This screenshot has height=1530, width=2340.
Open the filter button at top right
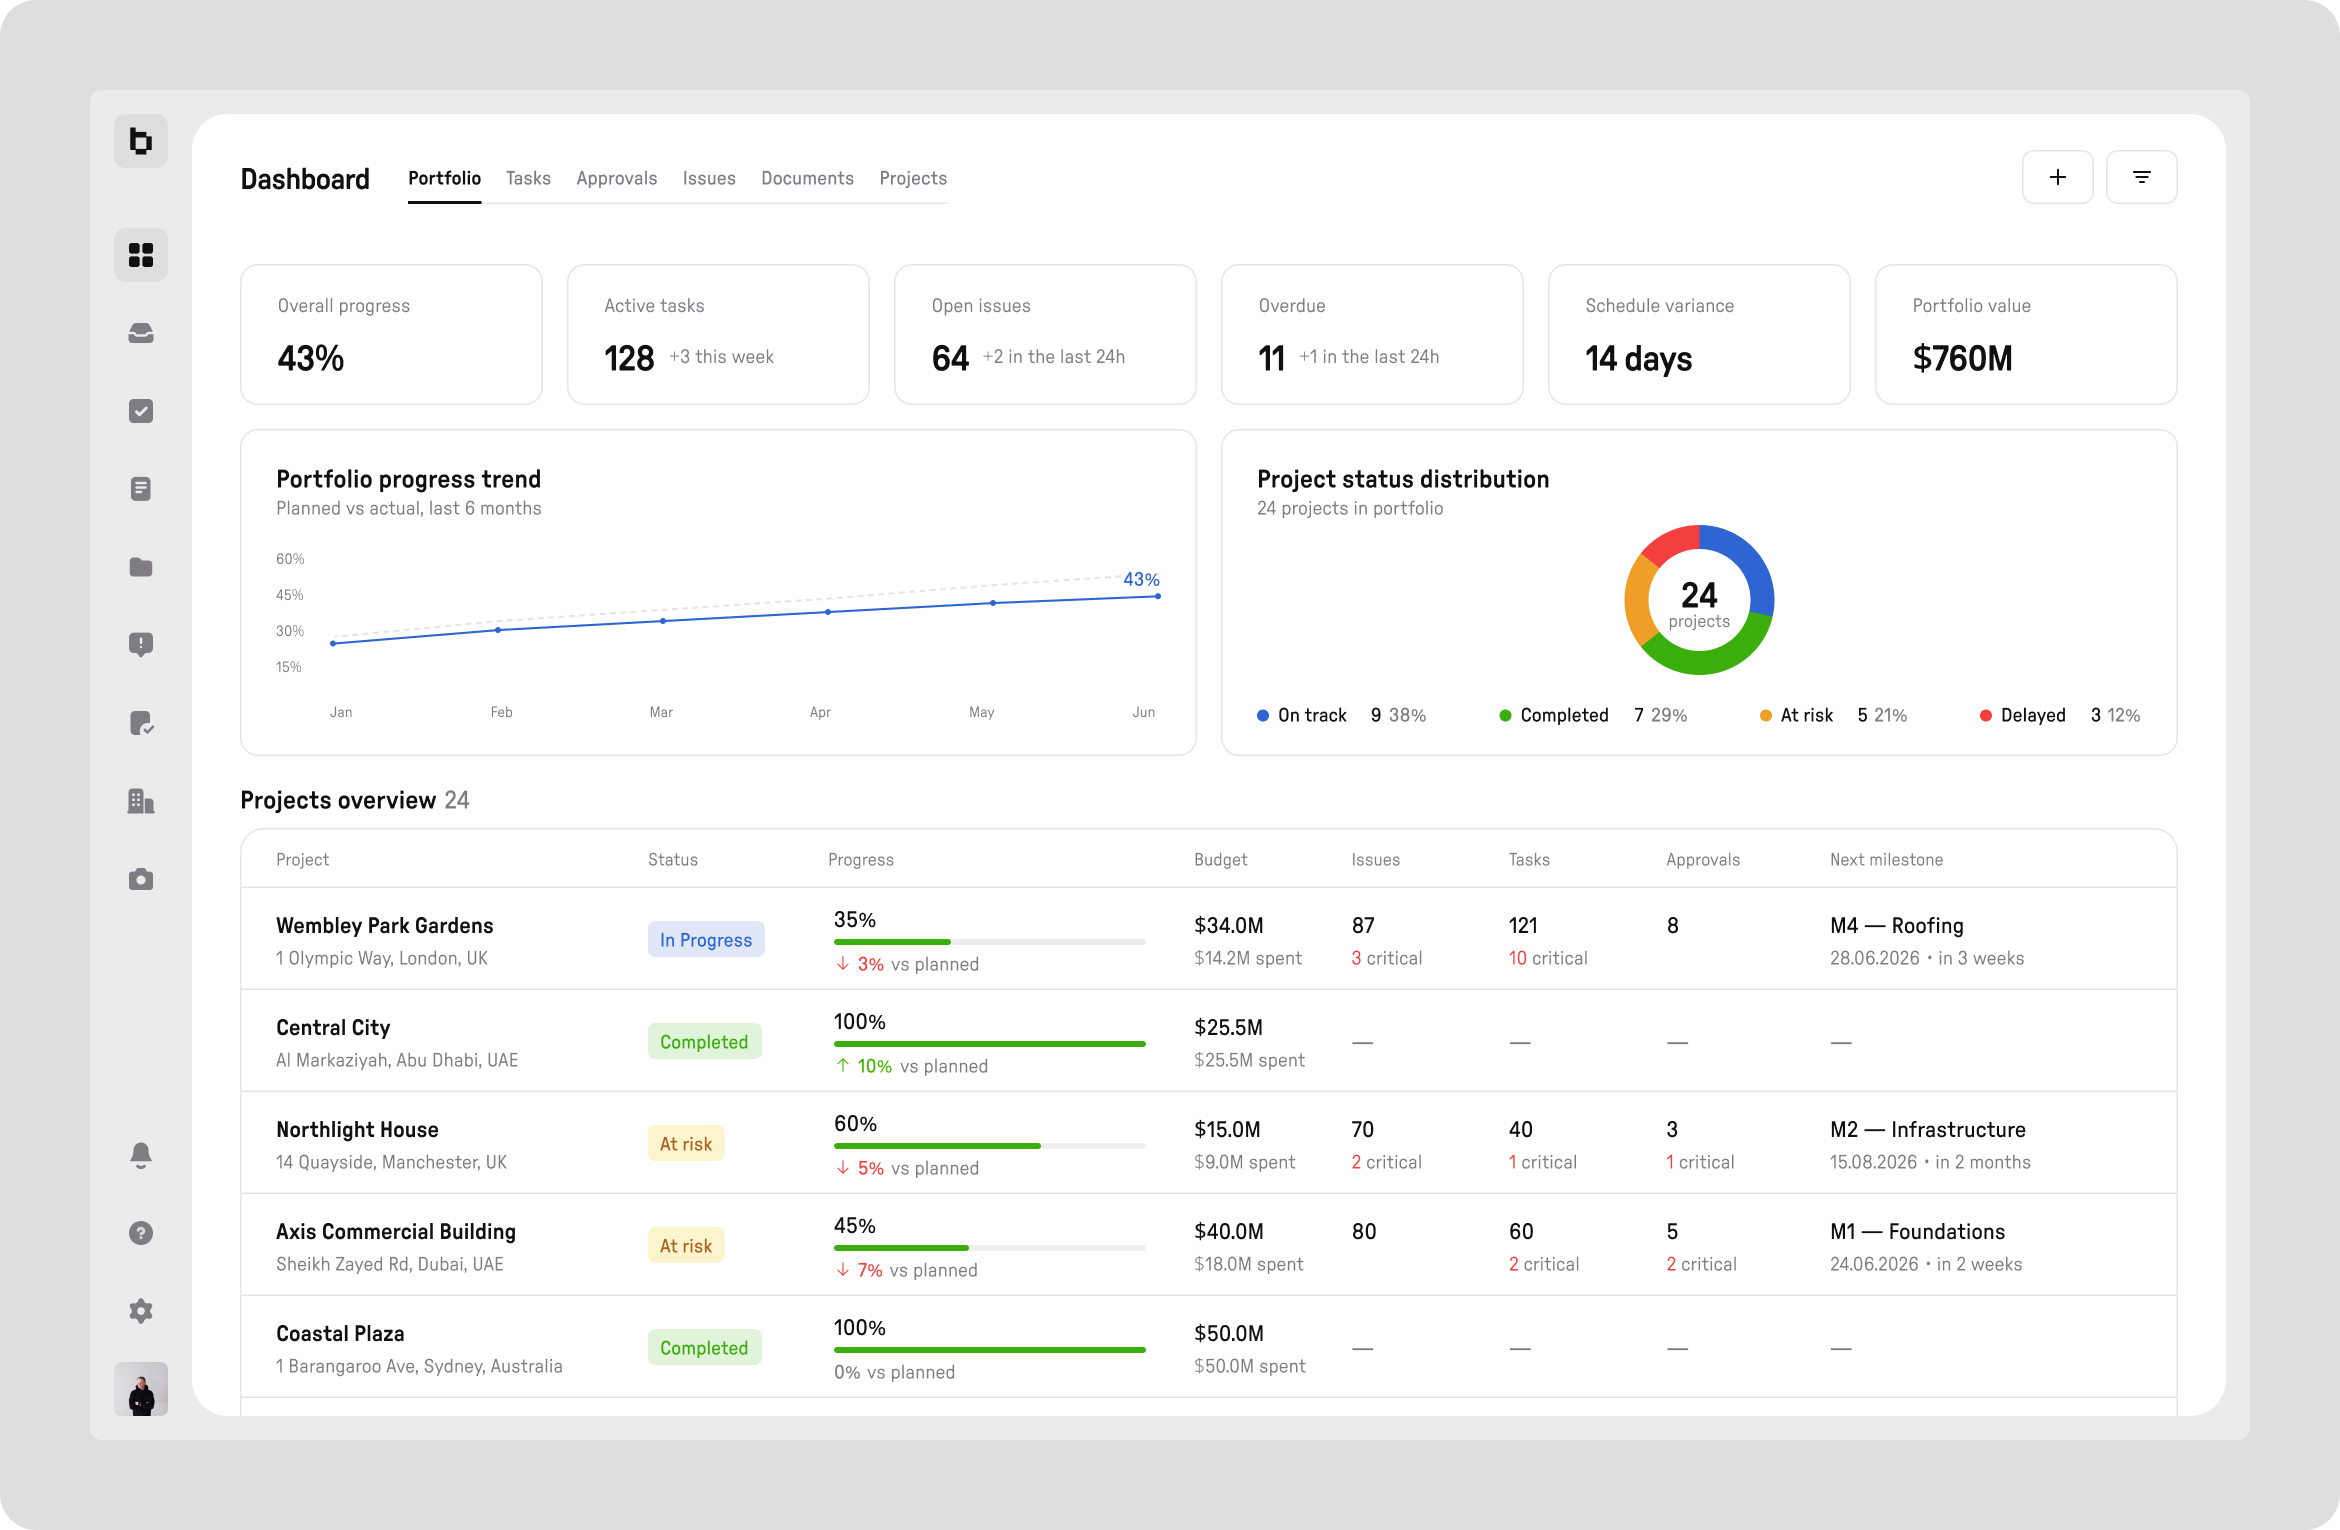pos(2142,177)
